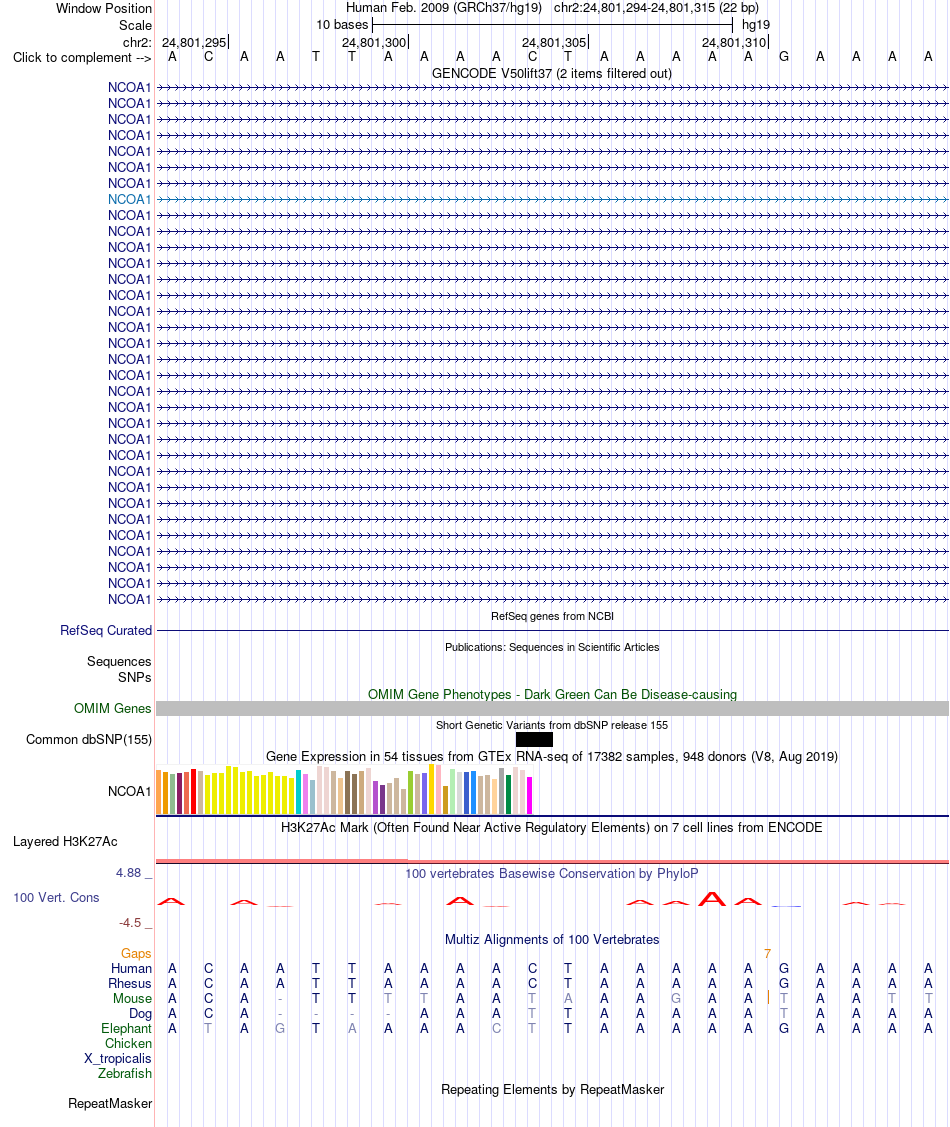The height and width of the screenshot is (1127, 950).
Task: Open the OMIM Genes track label
Action: coord(112,709)
